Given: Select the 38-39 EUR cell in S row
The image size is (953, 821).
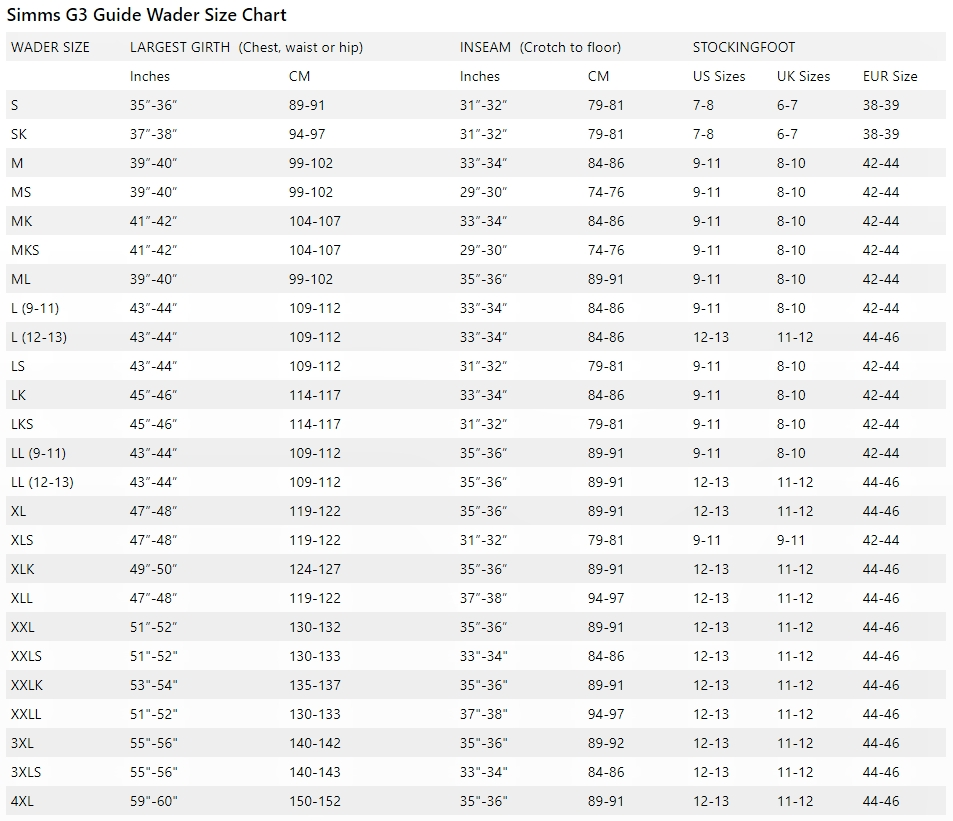Looking at the screenshot, I should 881,105.
